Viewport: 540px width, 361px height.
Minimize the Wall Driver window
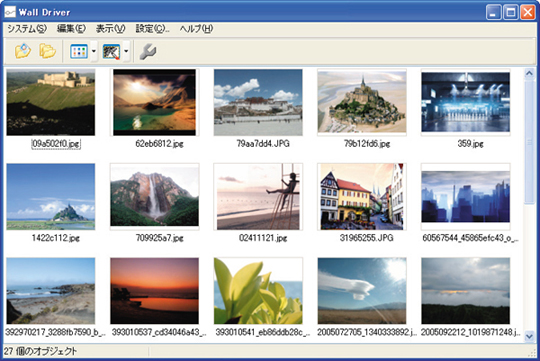point(494,13)
